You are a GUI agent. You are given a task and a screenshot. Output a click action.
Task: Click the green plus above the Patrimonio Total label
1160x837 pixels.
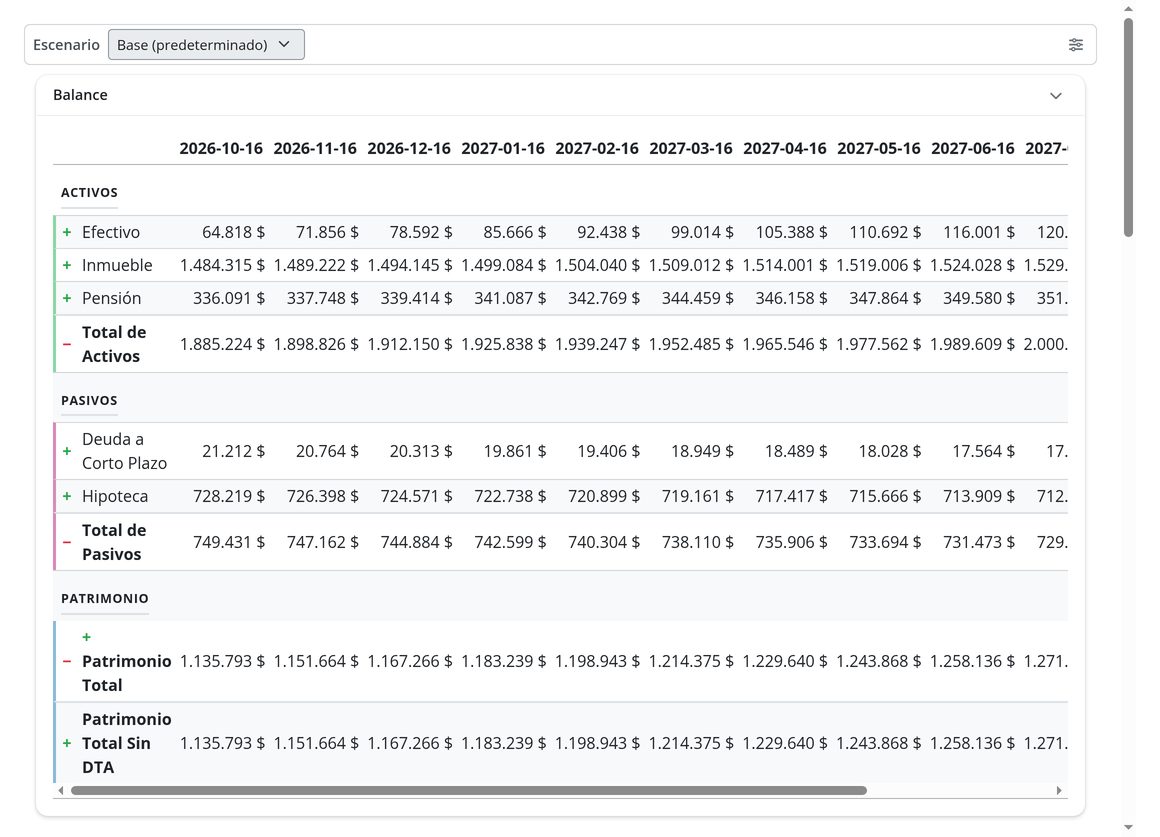pos(87,637)
